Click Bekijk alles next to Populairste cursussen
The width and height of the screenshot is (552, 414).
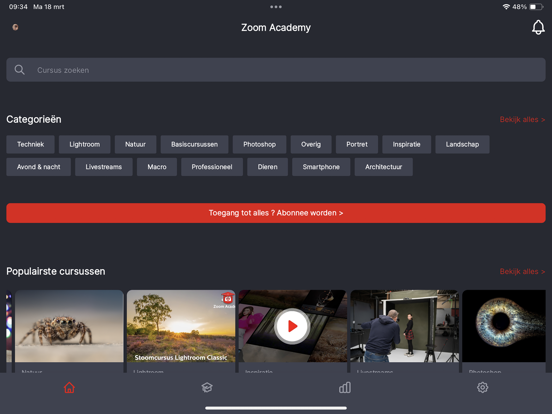tap(522, 271)
